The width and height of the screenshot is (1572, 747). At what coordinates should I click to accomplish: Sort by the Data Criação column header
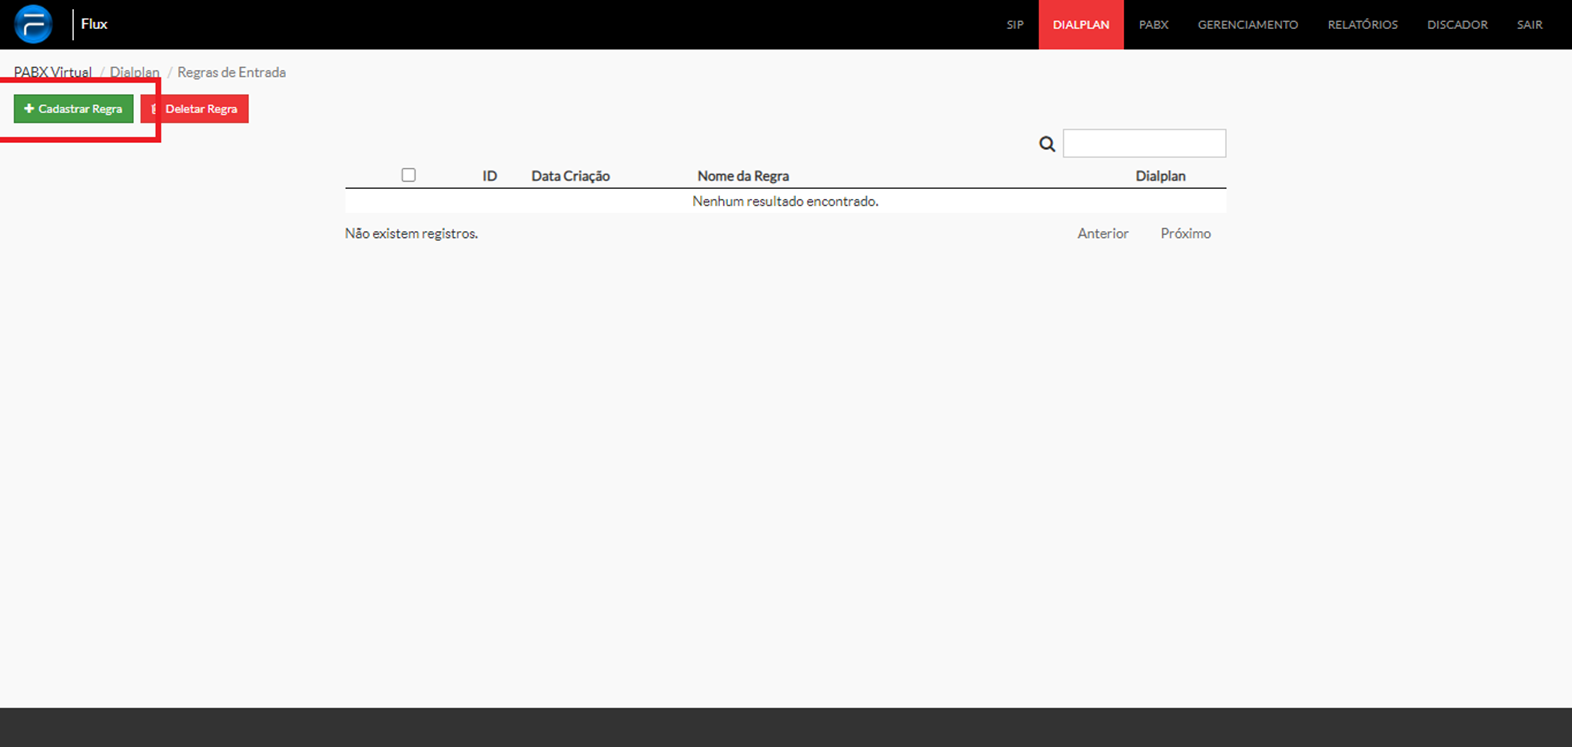coord(570,176)
